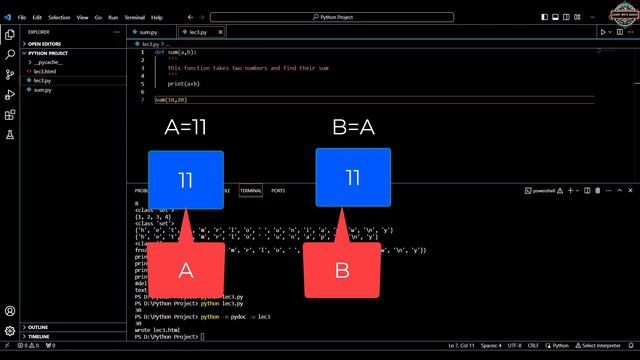The image size is (640, 360).
Task: Toggle the secondary side bar layout
Action: (x=566, y=17)
